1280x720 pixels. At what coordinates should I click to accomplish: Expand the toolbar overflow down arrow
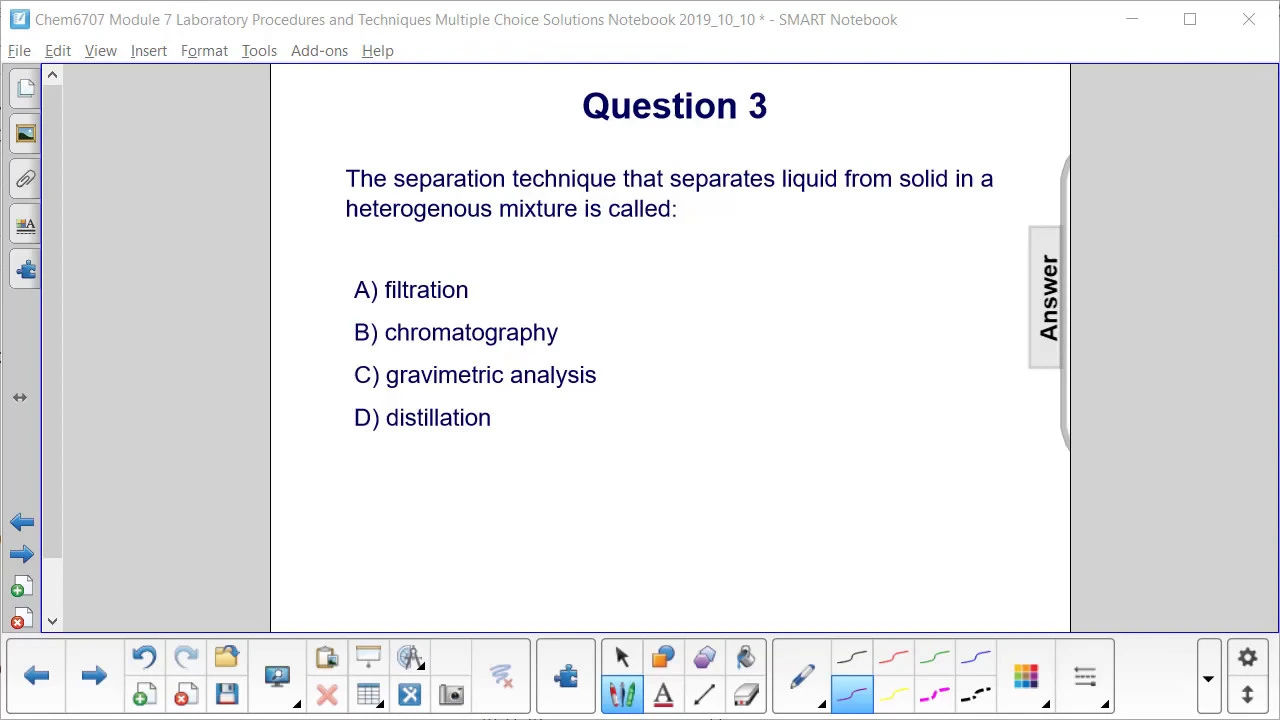click(x=1208, y=678)
